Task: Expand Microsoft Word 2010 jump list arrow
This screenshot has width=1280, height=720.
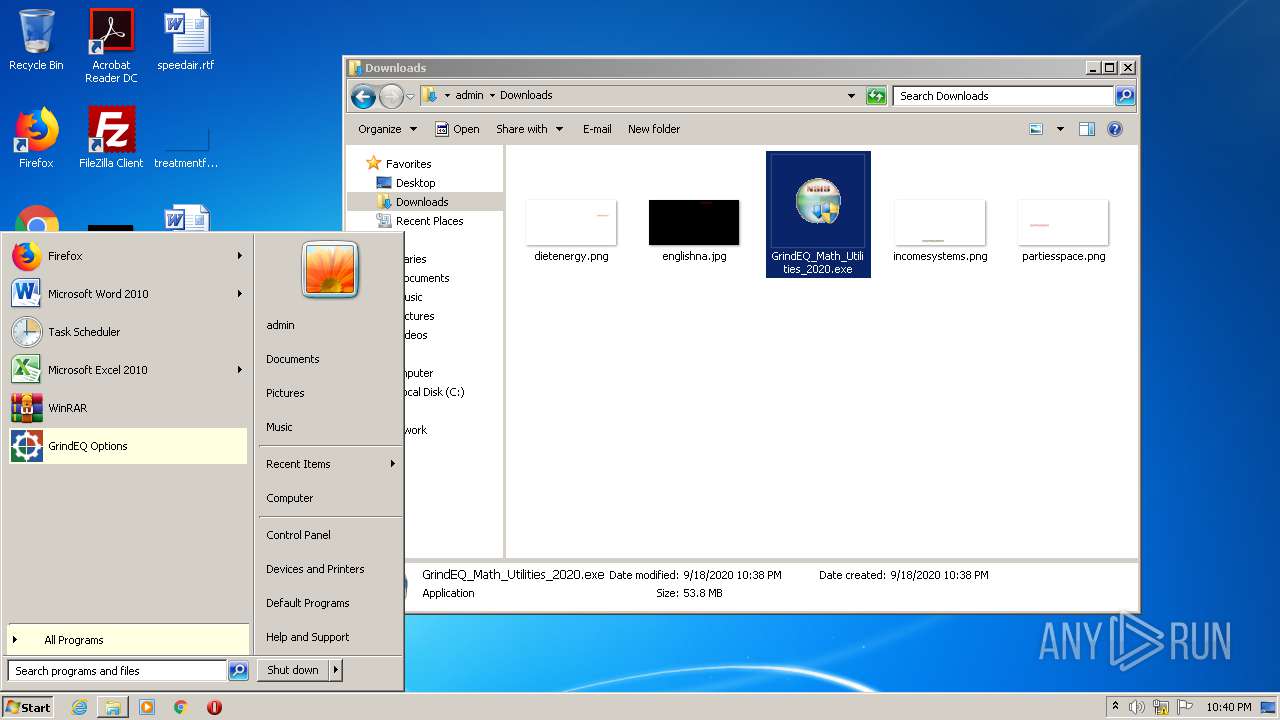Action: [x=239, y=294]
